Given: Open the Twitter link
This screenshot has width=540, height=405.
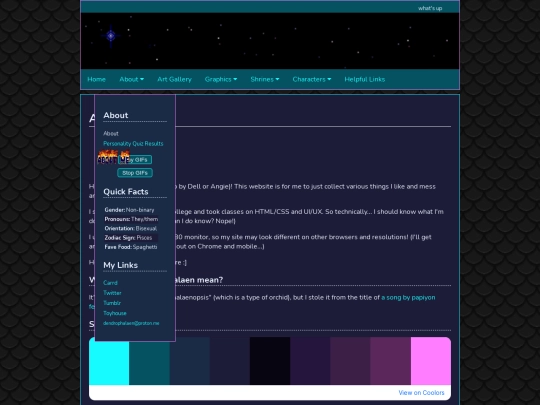Looking at the screenshot, I should (112, 293).
